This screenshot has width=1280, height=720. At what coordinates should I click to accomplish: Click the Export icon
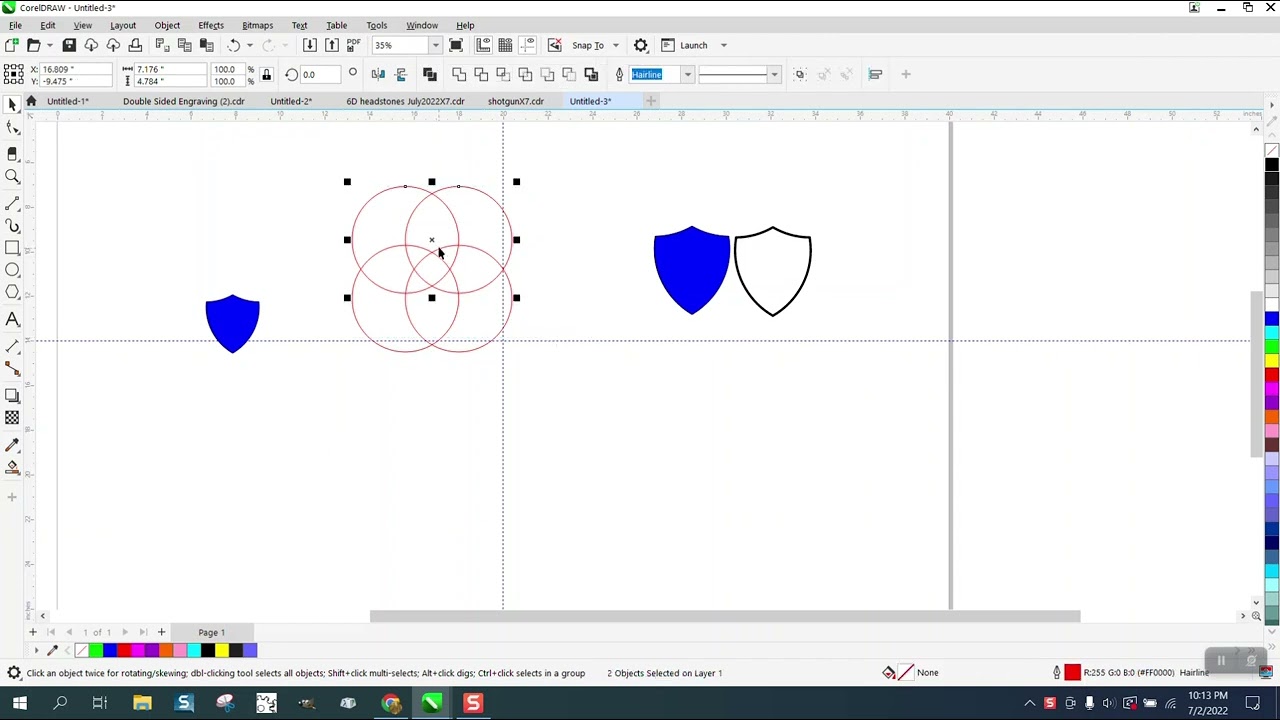pyautogui.click(x=332, y=45)
